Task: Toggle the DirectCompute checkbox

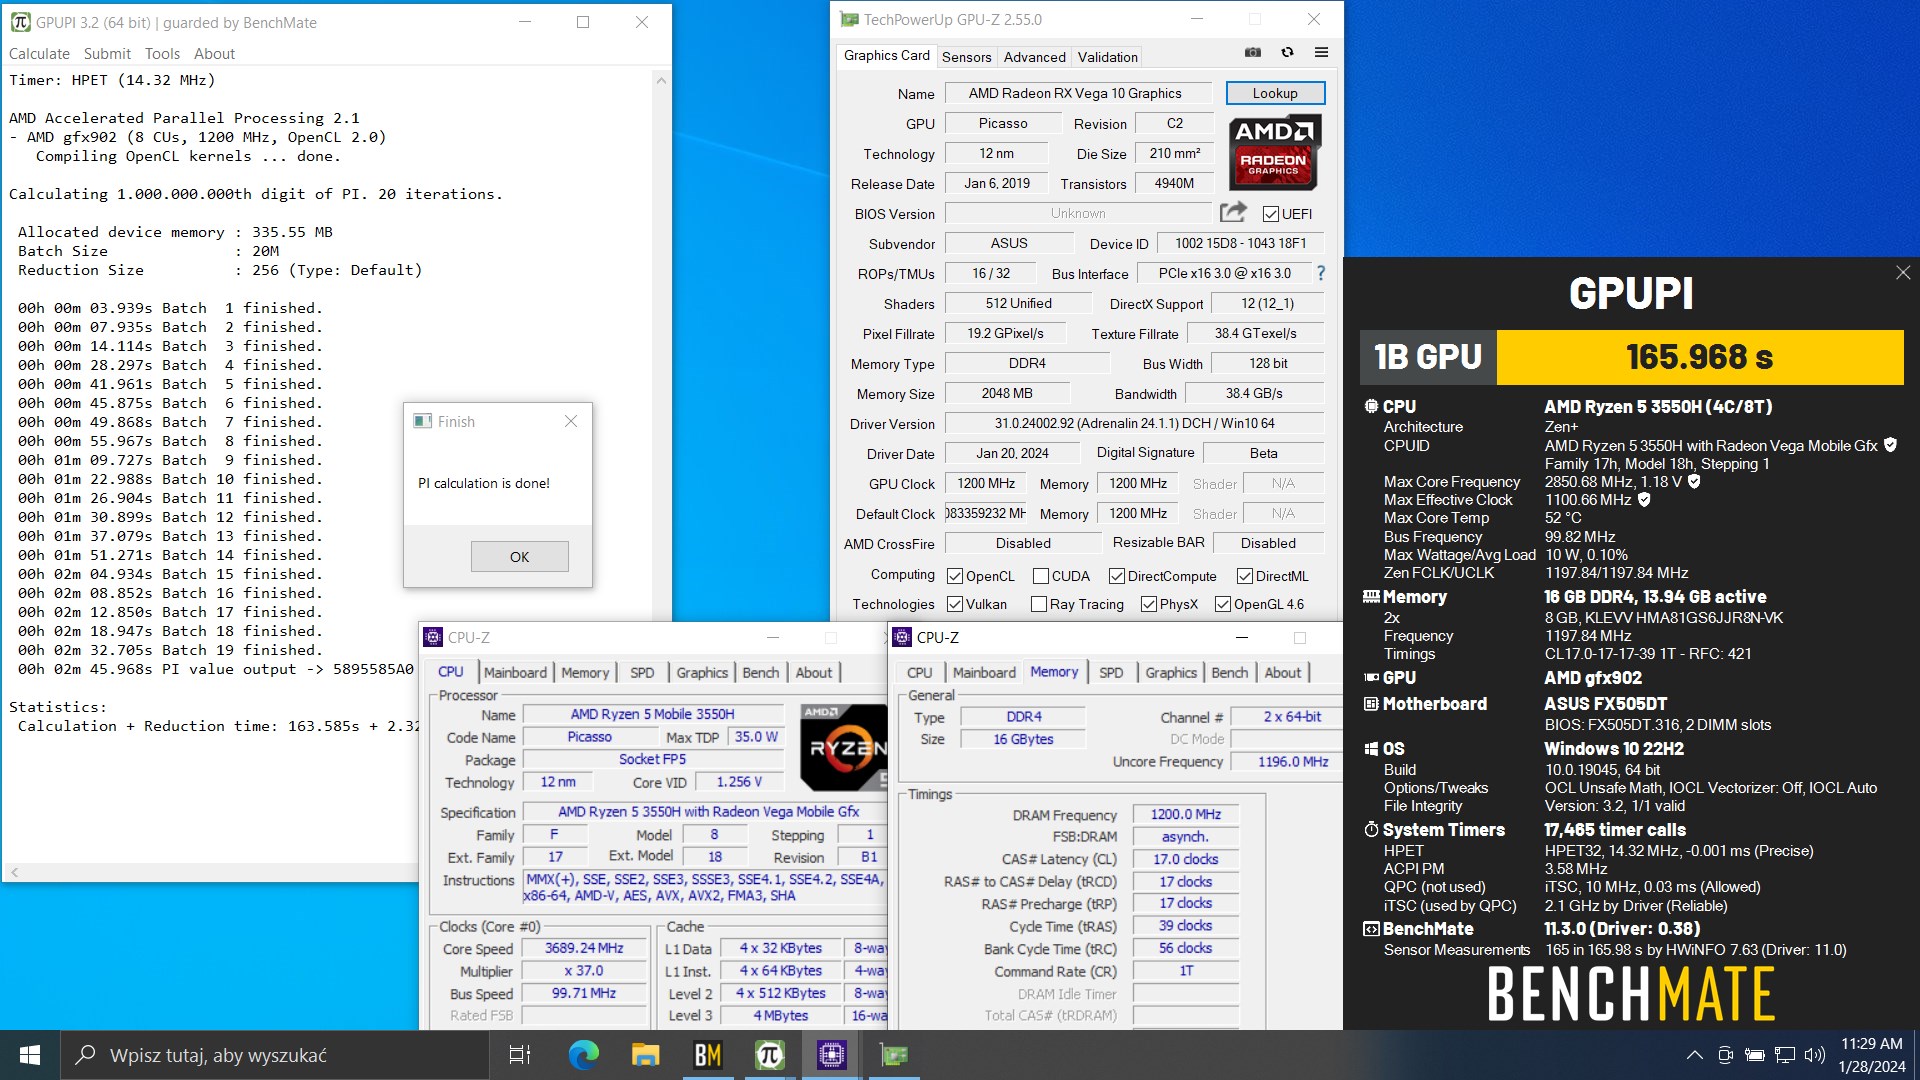Action: [x=1117, y=576]
